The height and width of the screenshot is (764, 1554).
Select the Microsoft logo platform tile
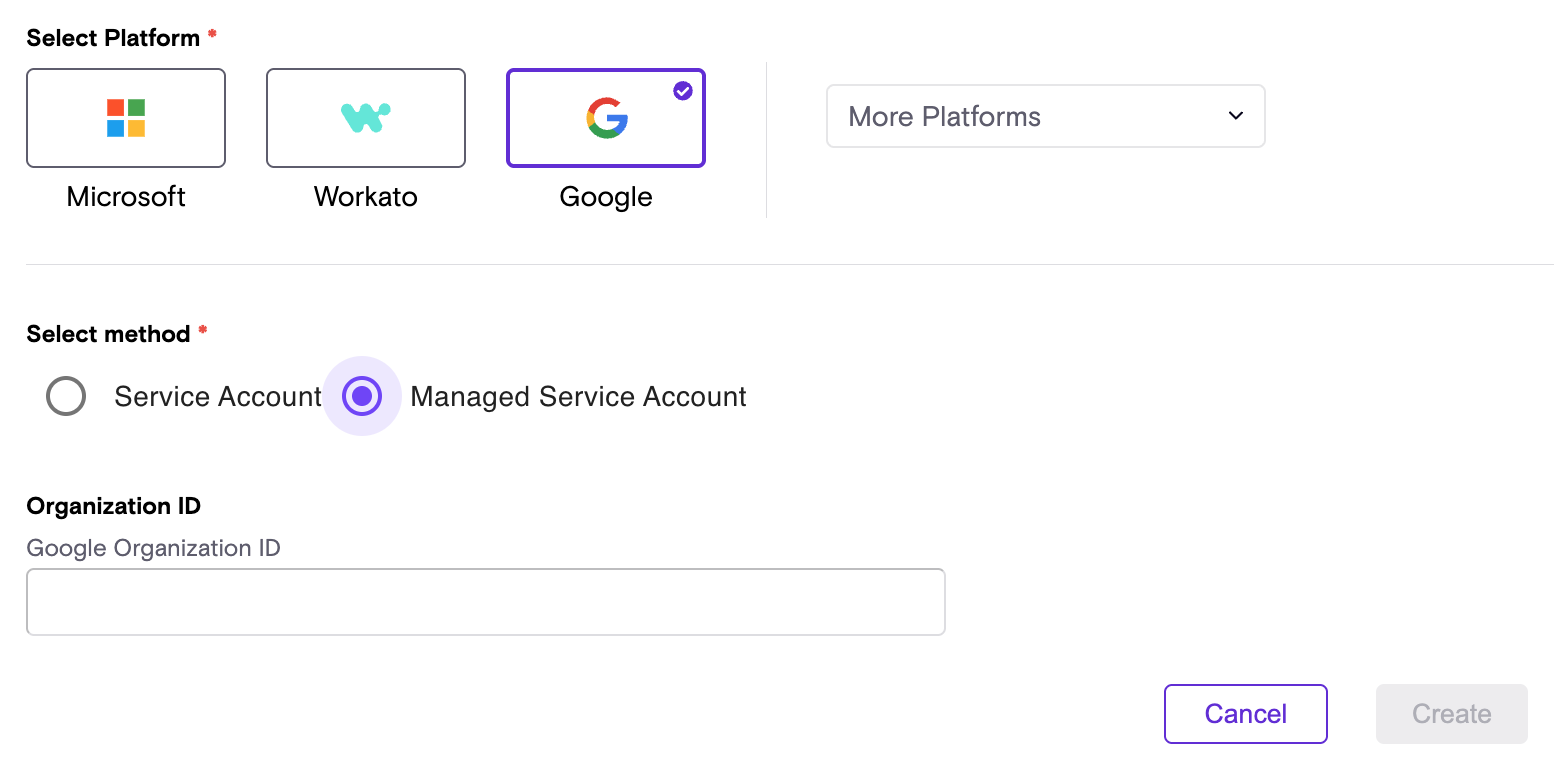point(126,118)
